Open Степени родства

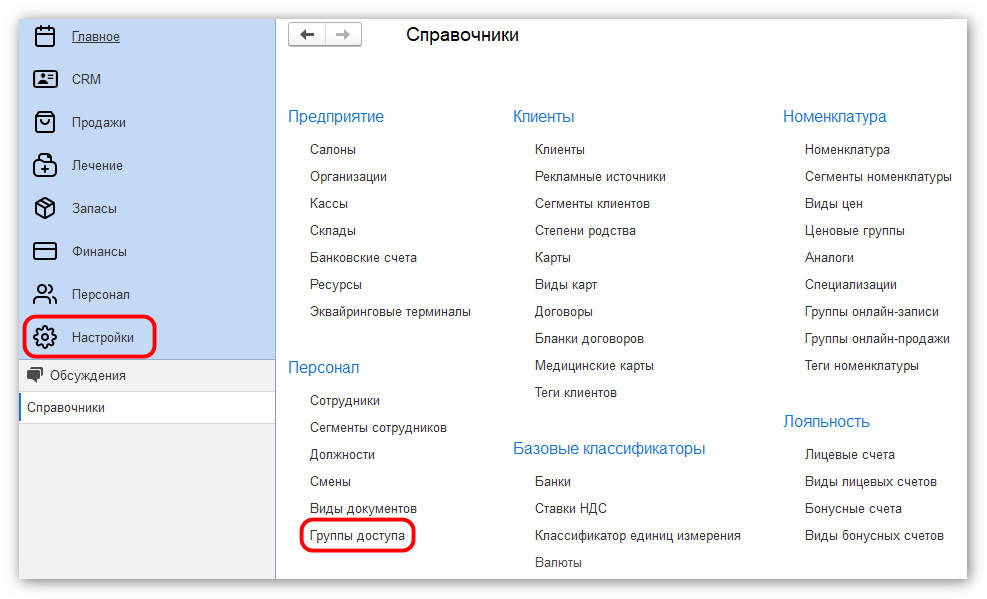point(585,231)
